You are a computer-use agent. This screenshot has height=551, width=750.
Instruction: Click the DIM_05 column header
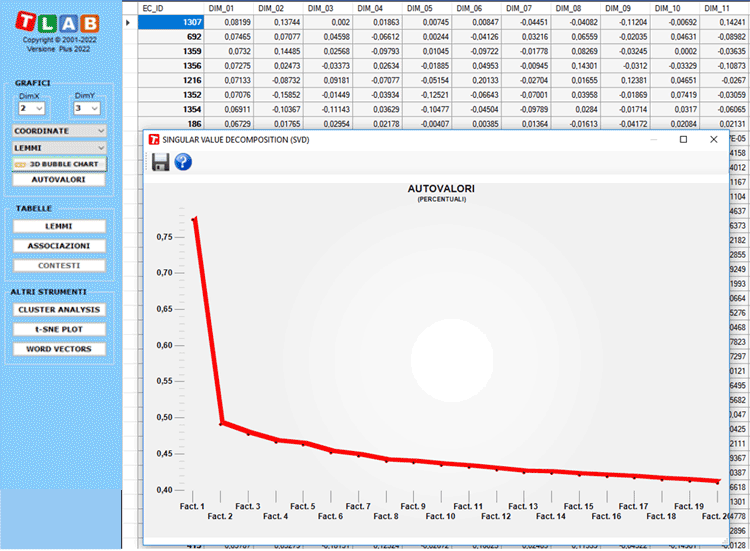427,9
